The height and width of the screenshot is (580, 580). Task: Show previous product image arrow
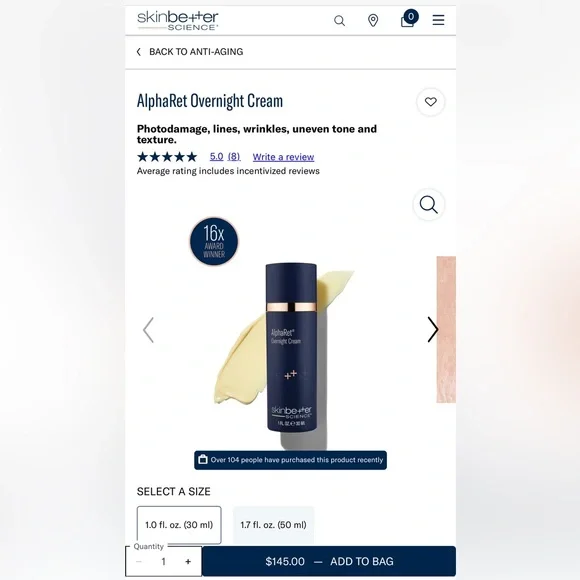click(148, 330)
